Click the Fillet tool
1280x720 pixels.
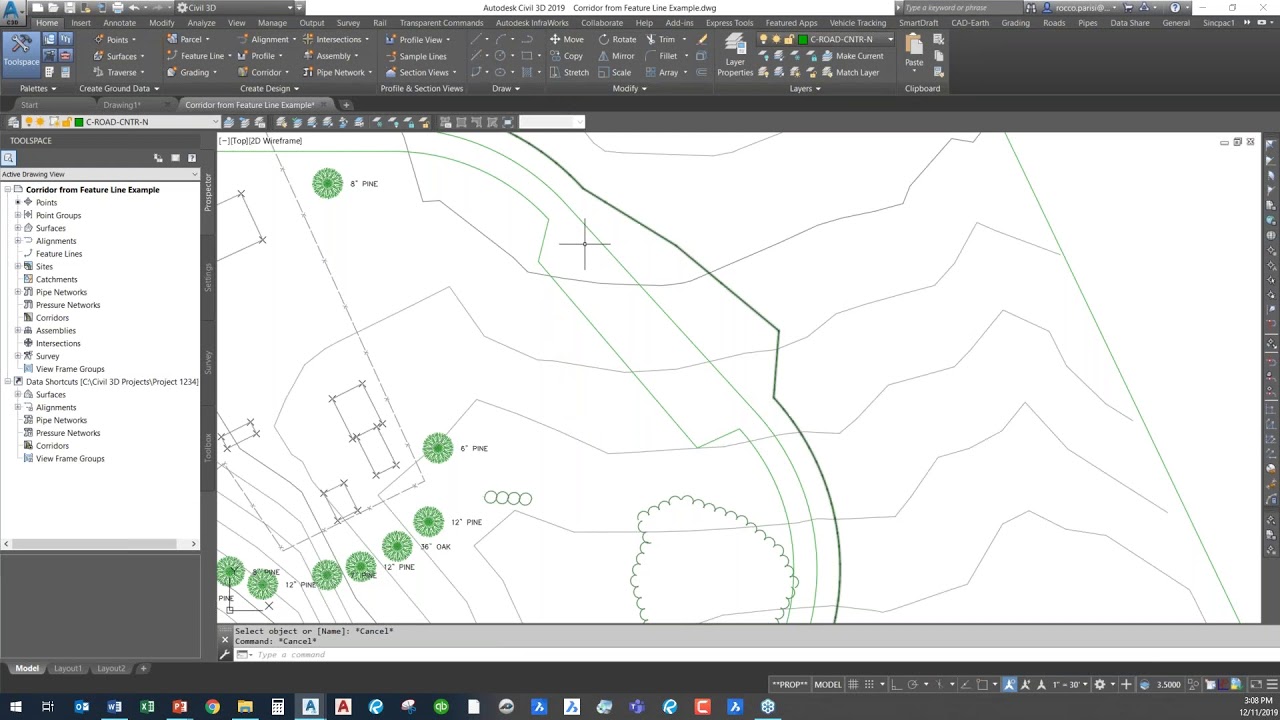(x=661, y=56)
